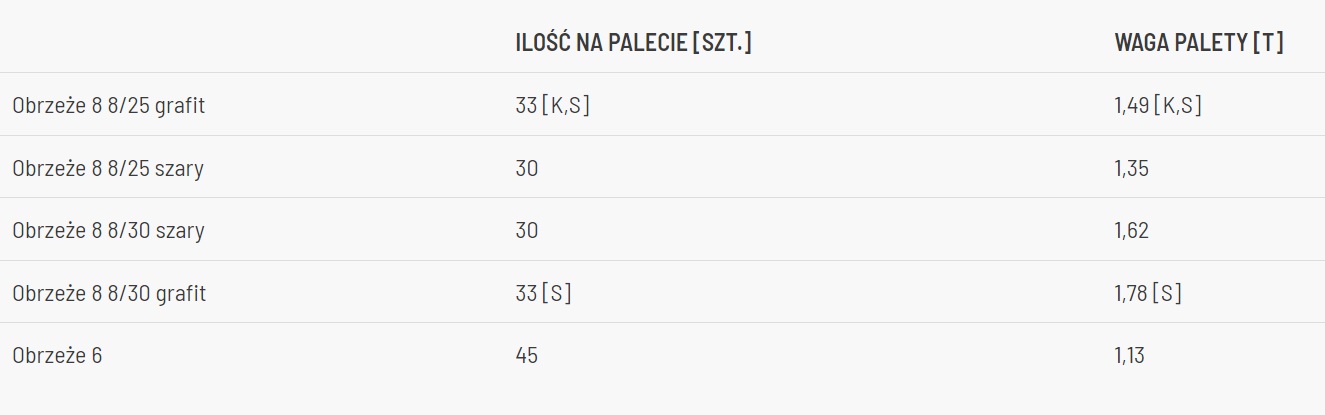Click number 33 in Obrzeże 8 8/25 grafit row
Screen dimensions: 1325x415
[526, 105]
